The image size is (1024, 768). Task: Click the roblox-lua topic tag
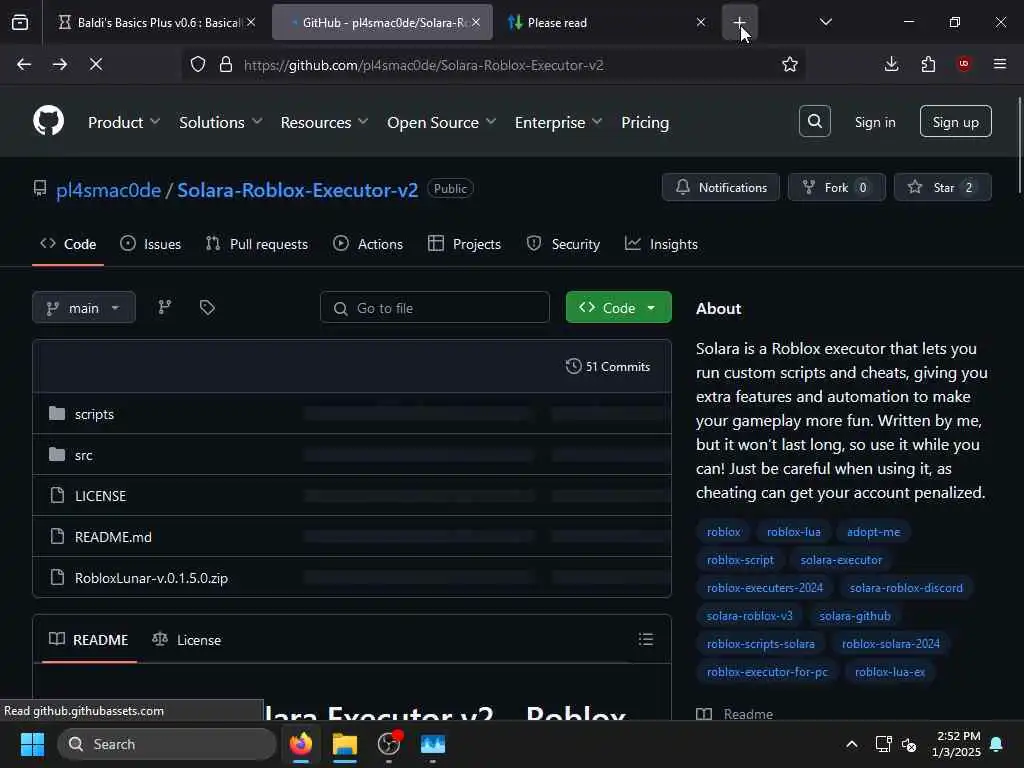[793, 532]
